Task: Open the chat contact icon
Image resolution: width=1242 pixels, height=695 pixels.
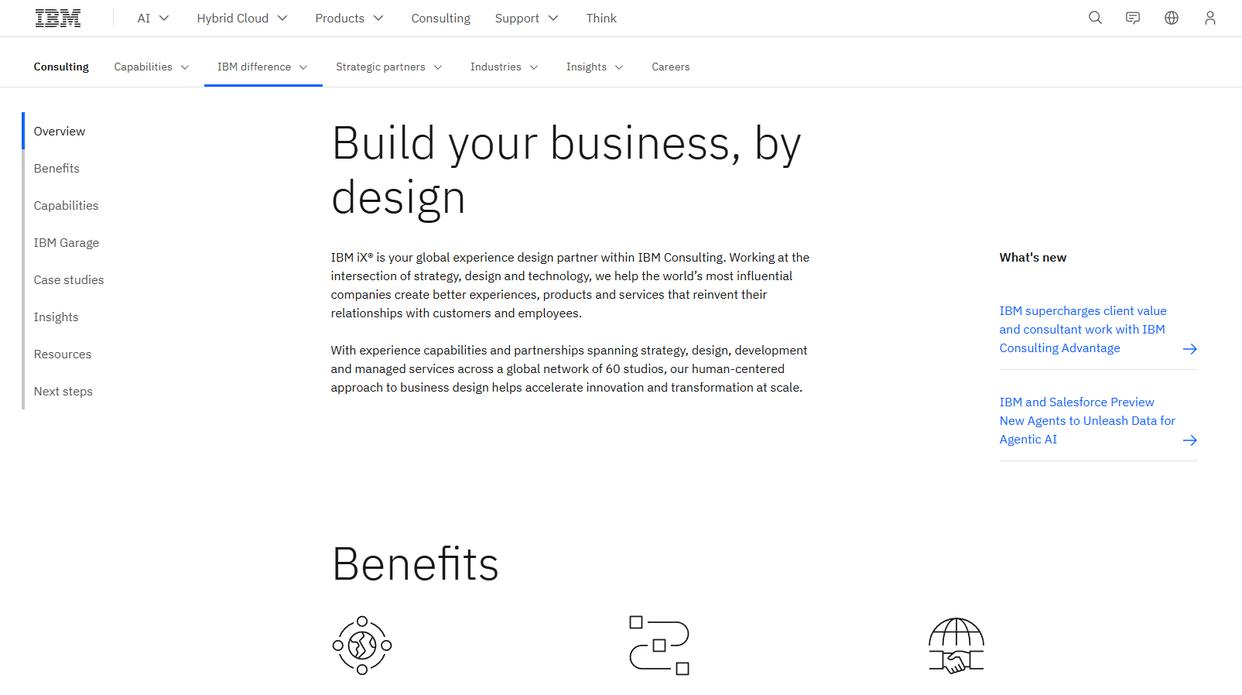Action: click(1133, 18)
